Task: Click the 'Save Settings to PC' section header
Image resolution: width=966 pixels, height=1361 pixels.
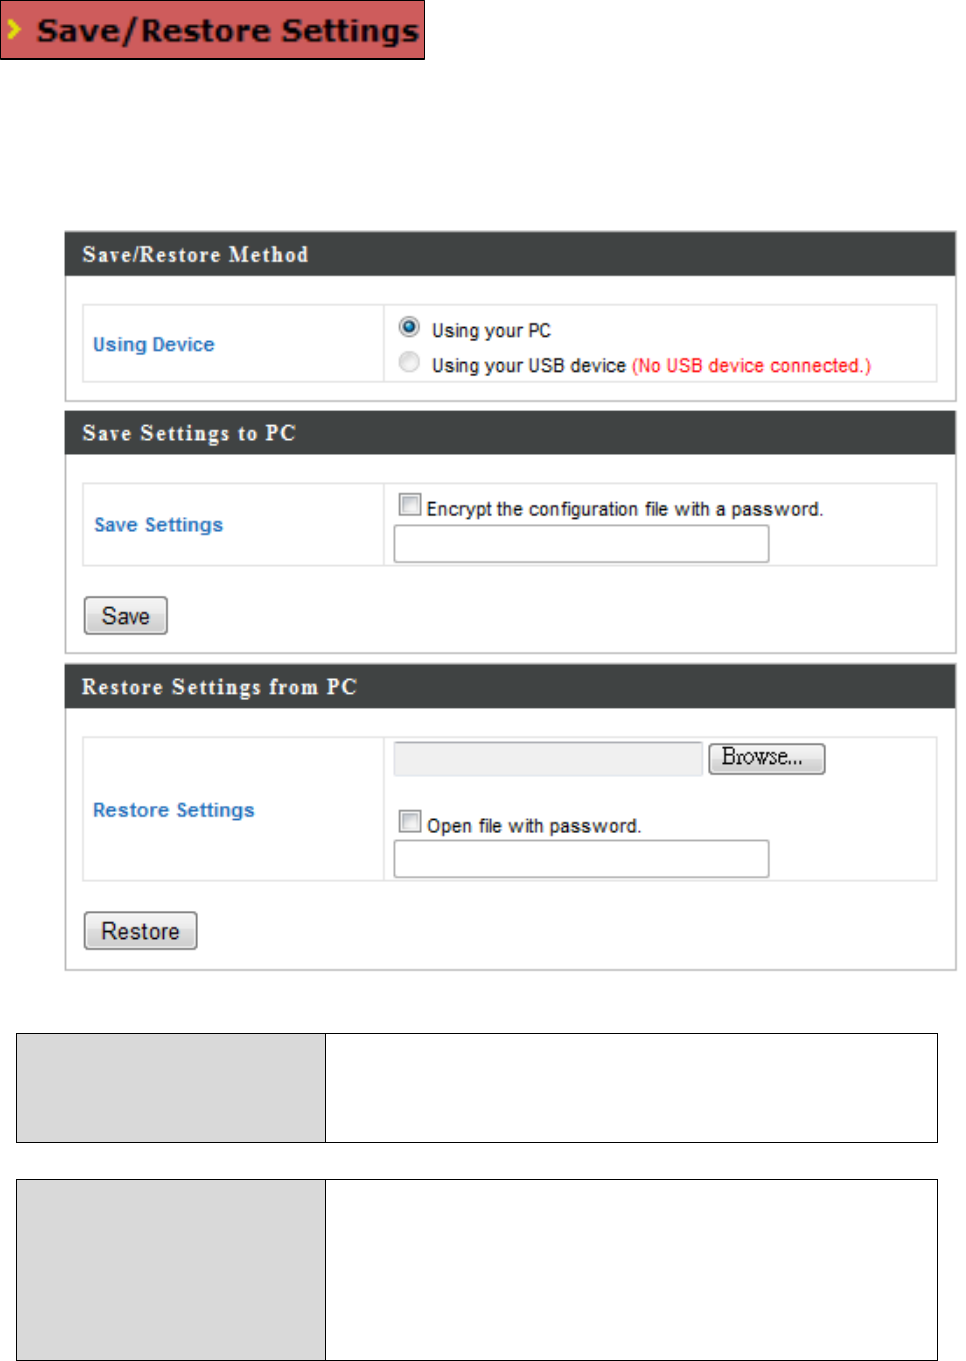Action: [x=189, y=433]
